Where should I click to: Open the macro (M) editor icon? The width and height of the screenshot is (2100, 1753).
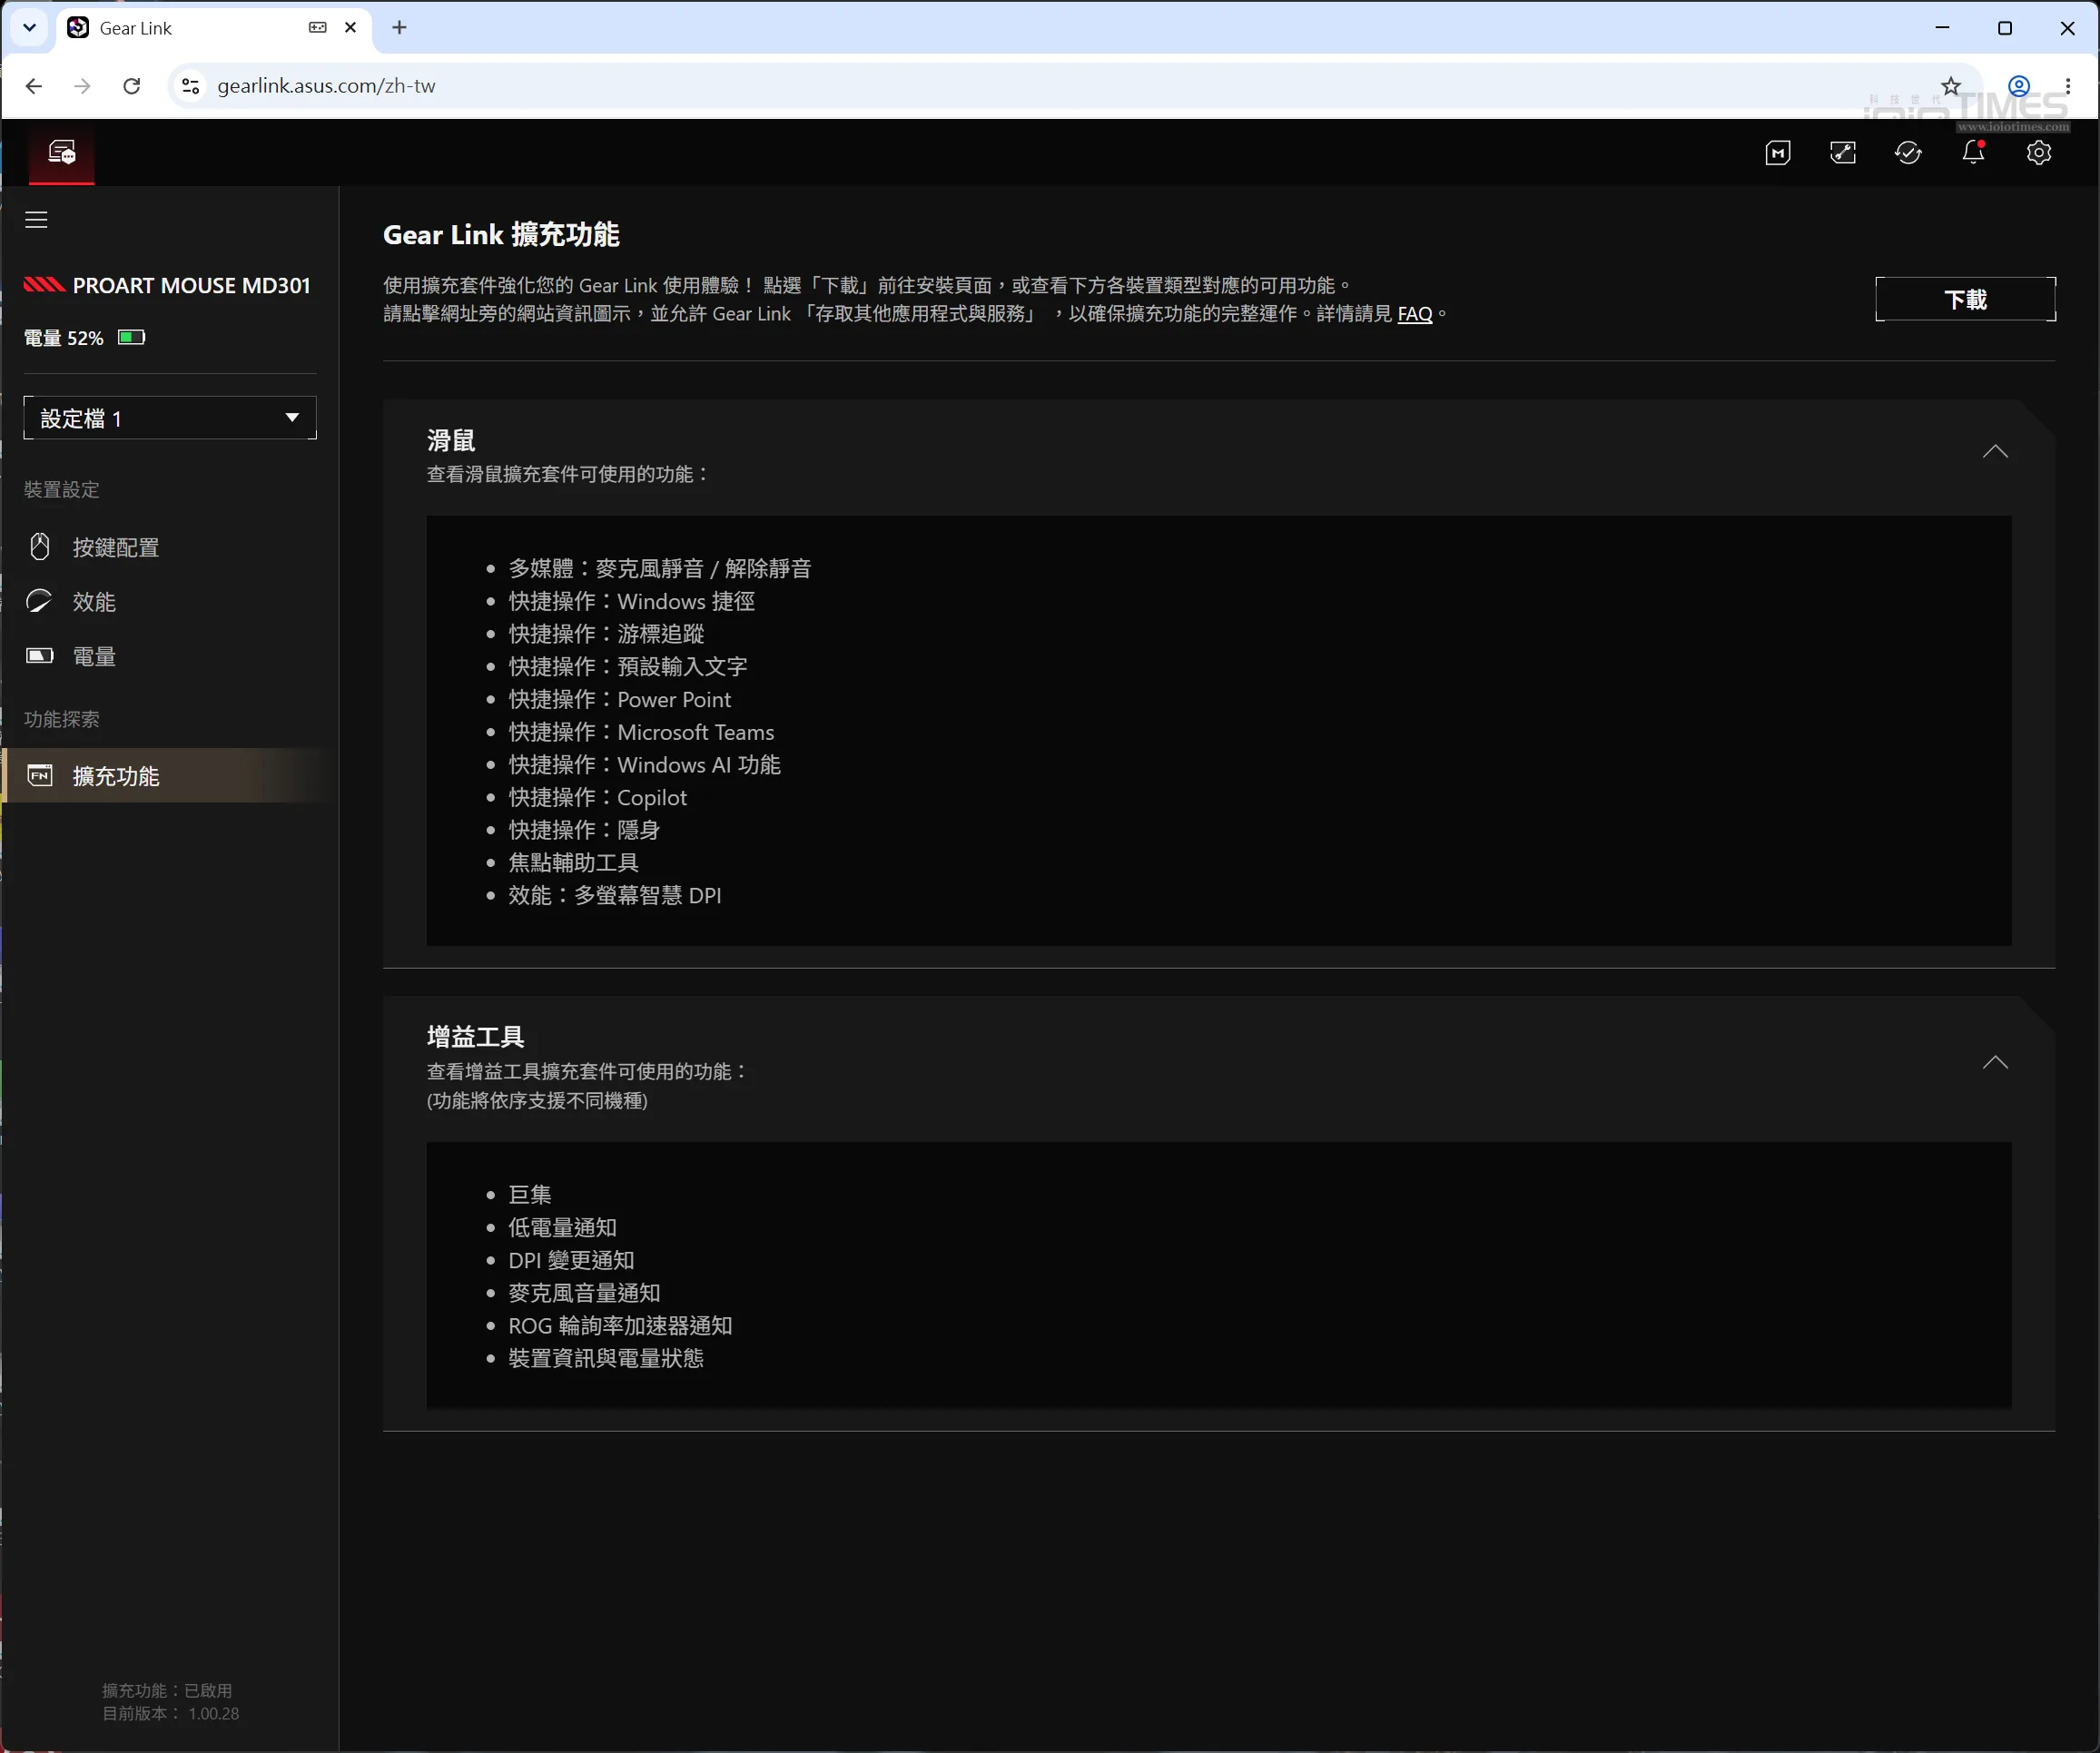1778,153
